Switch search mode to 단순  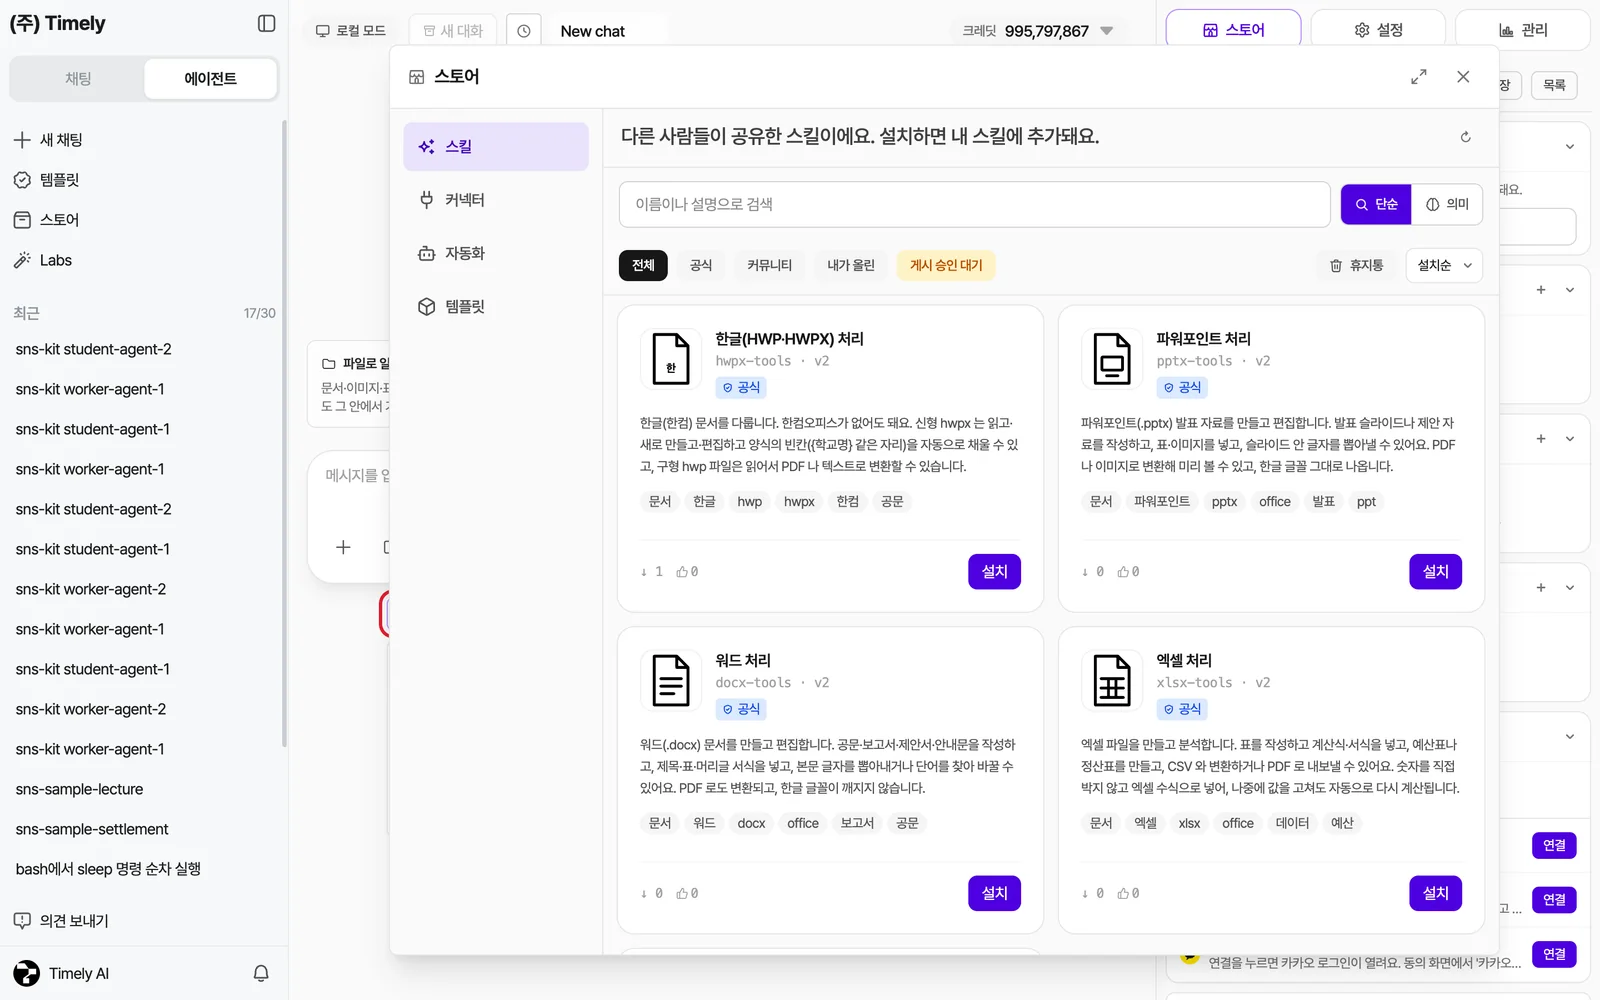click(1376, 204)
